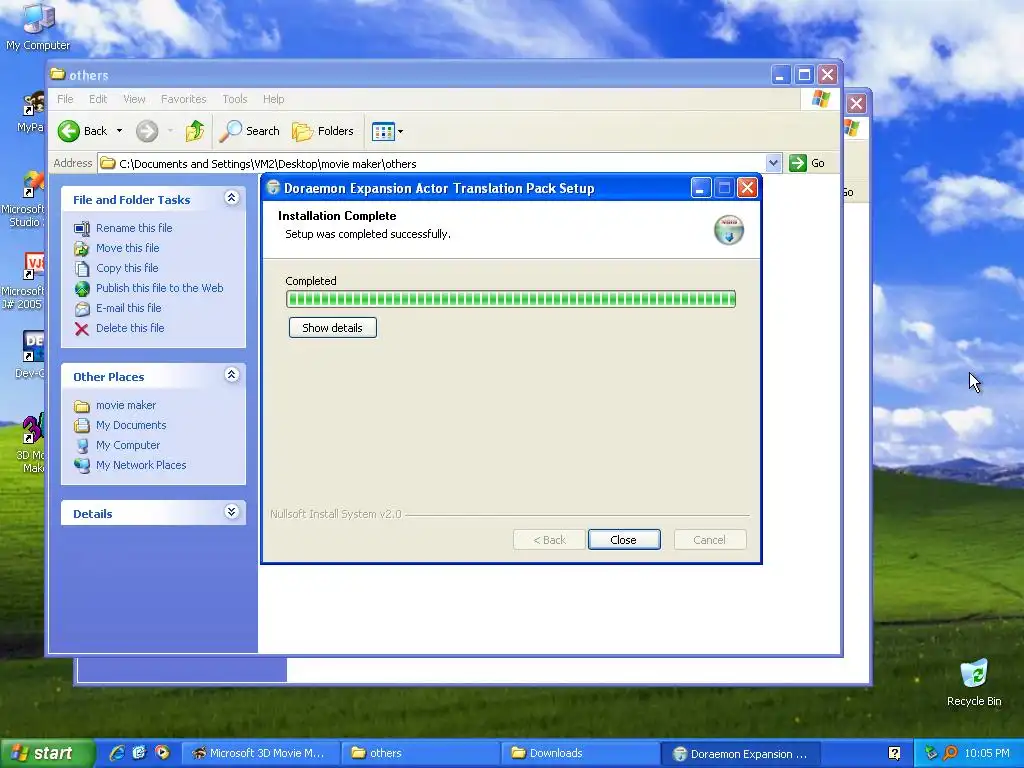Click the Windows flag logo in others window
This screenshot has width=1024, height=768.
coord(820,99)
